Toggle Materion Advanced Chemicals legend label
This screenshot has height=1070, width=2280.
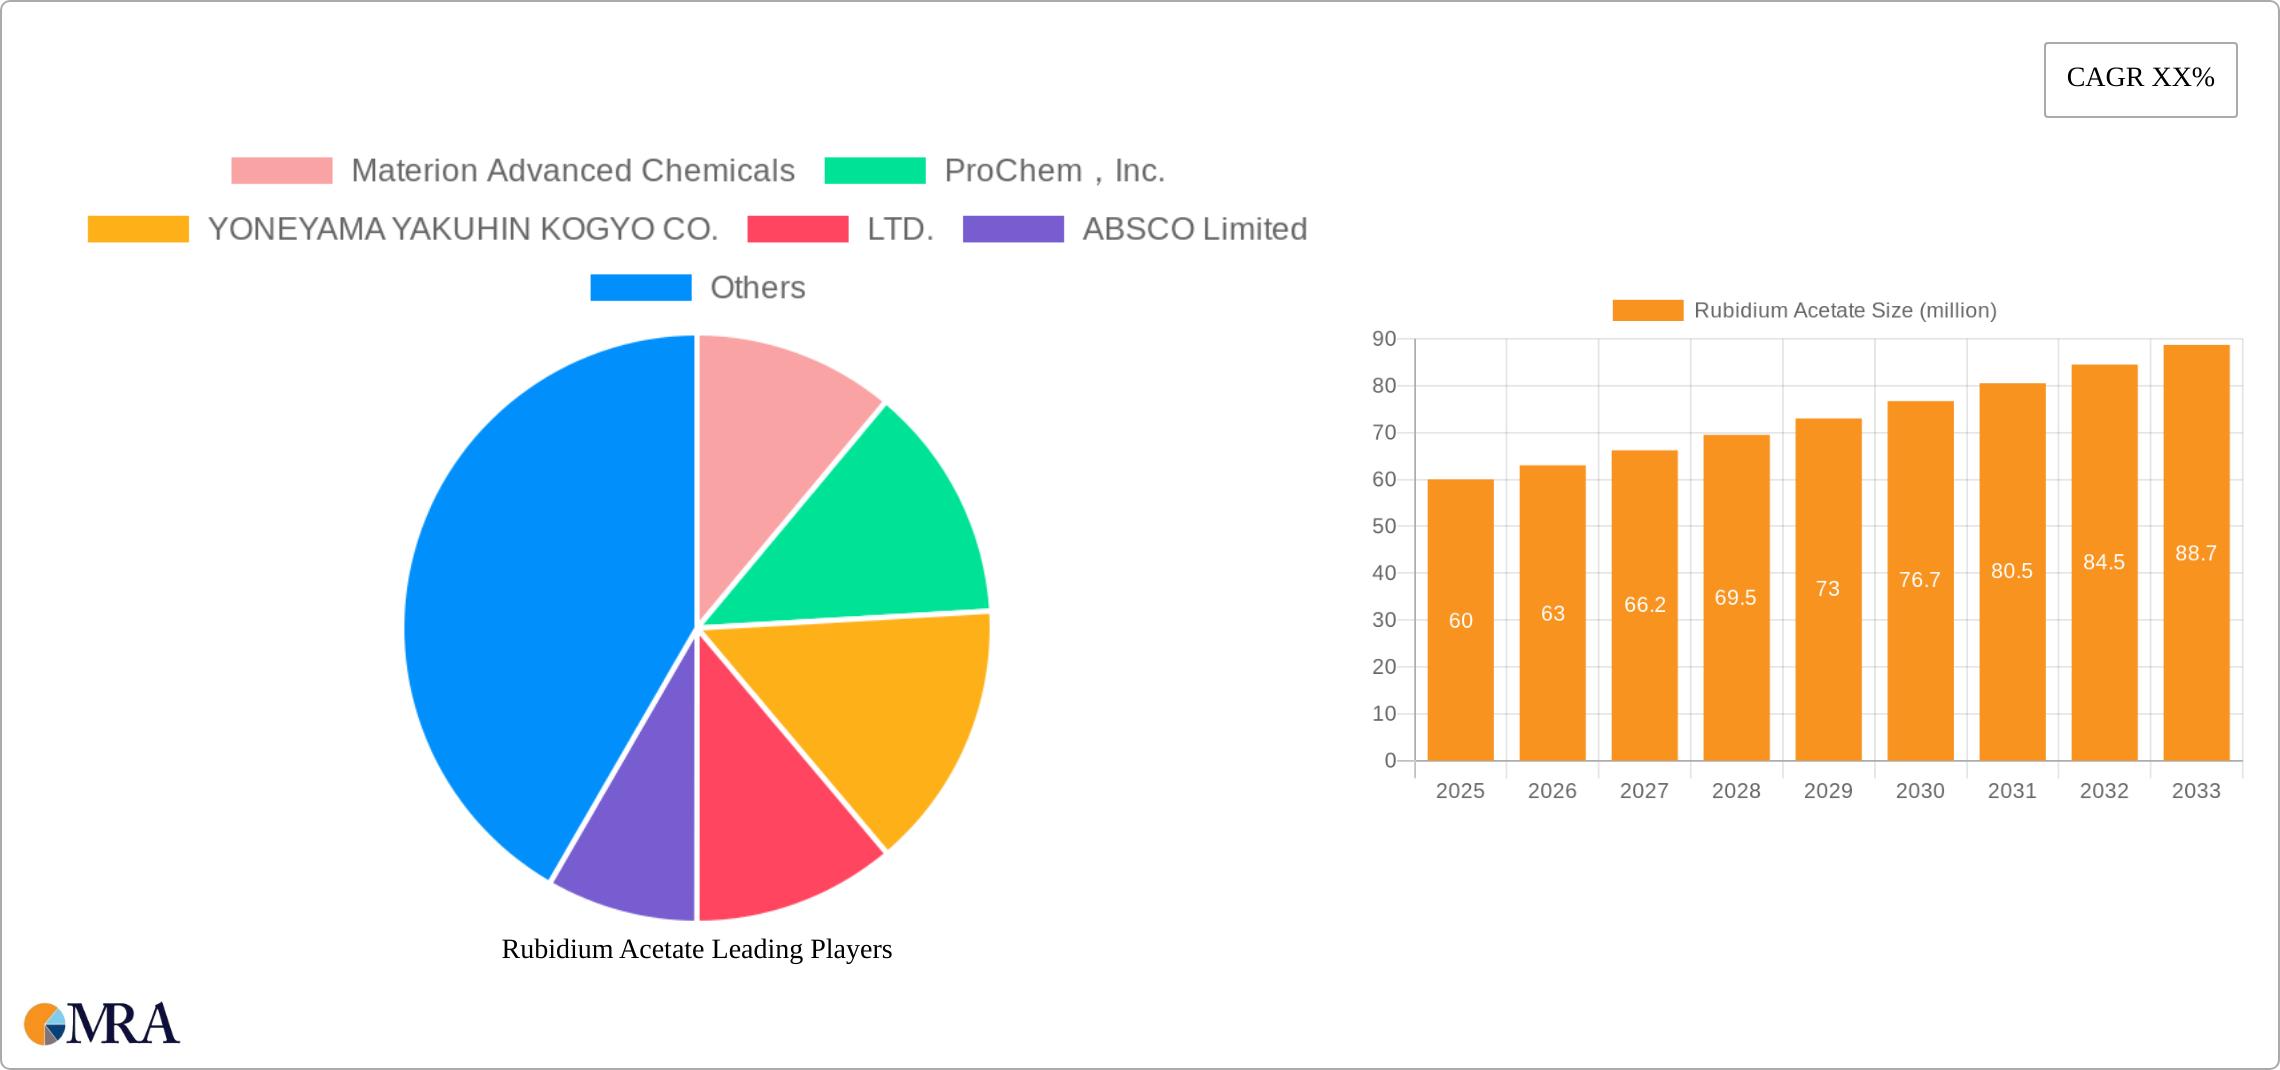[573, 171]
